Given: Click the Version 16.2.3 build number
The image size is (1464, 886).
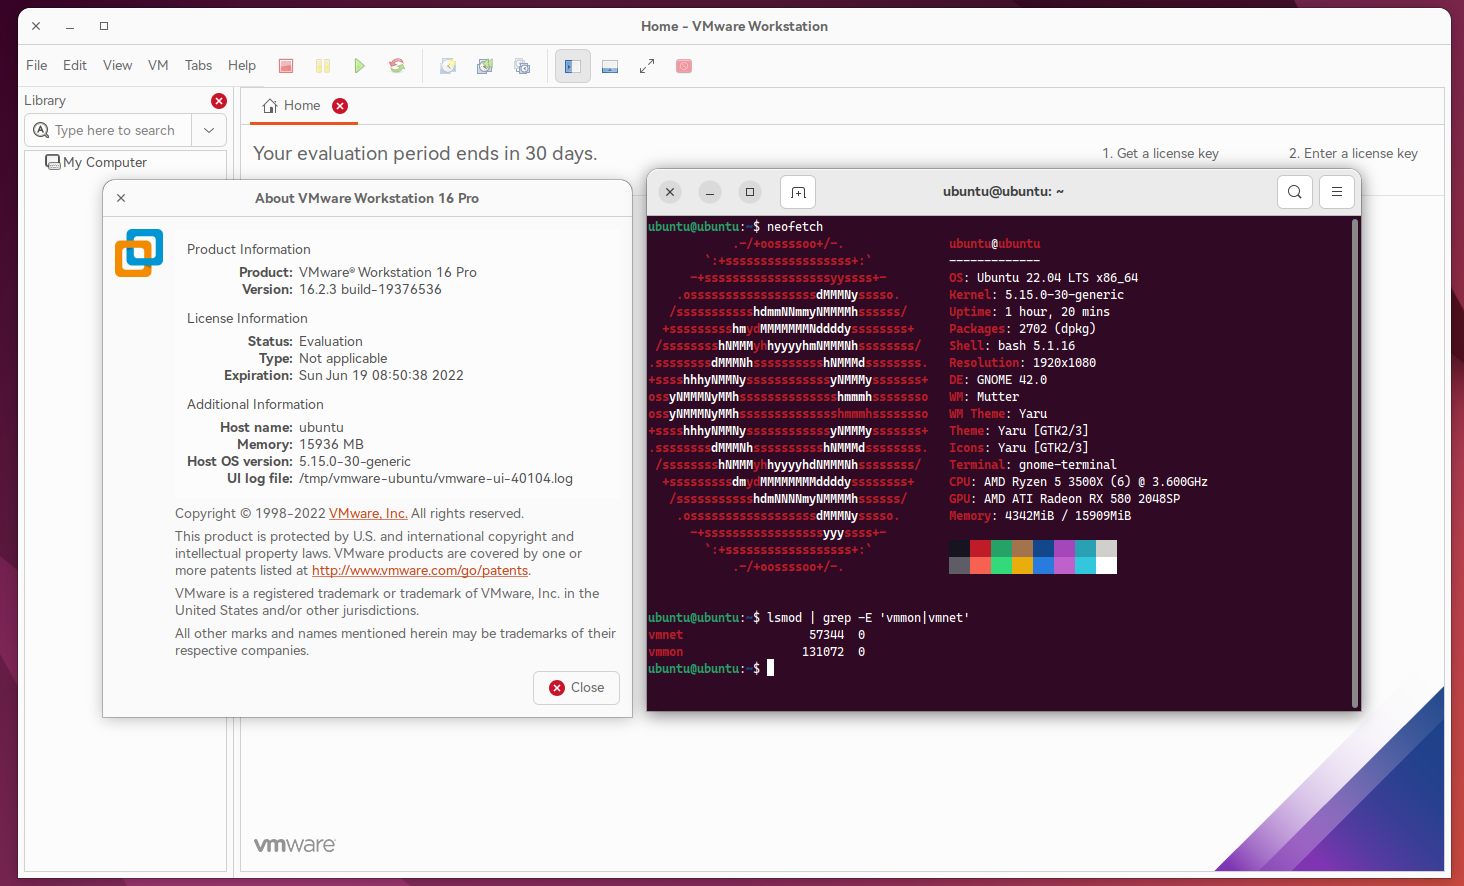Looking at the screenshot, I should point(370,289).
